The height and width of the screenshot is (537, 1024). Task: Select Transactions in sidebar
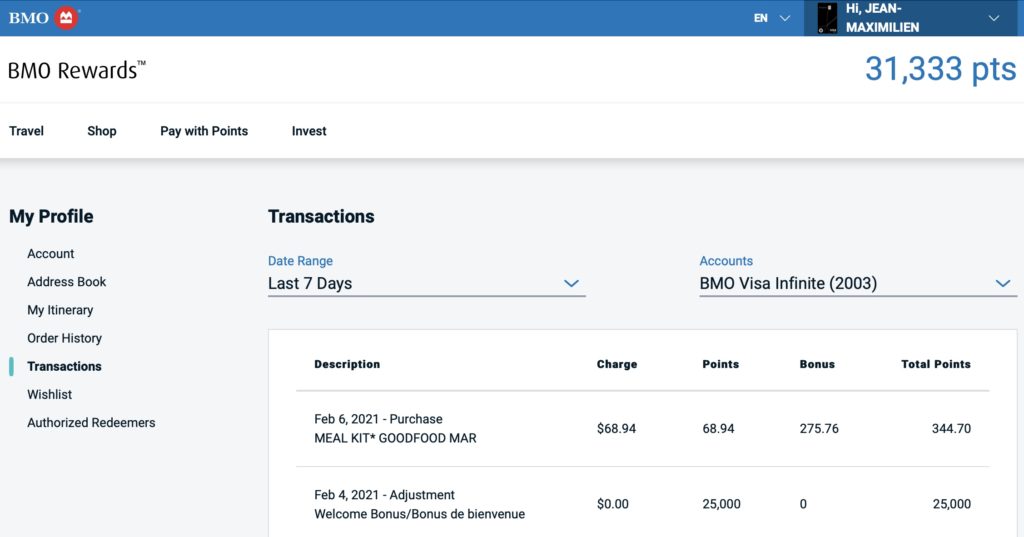click(64, 366)
